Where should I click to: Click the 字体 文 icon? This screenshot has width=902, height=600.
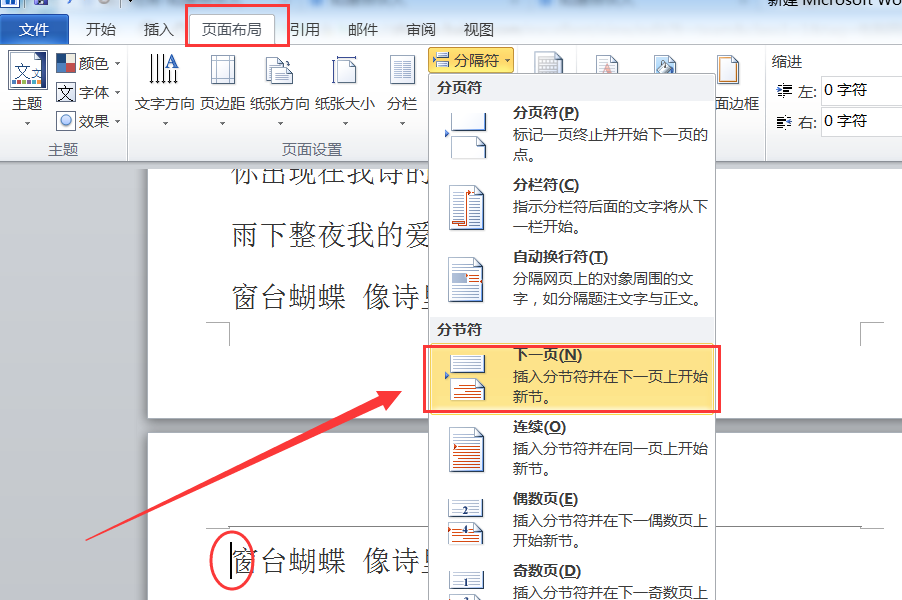(x=66, y=92)
